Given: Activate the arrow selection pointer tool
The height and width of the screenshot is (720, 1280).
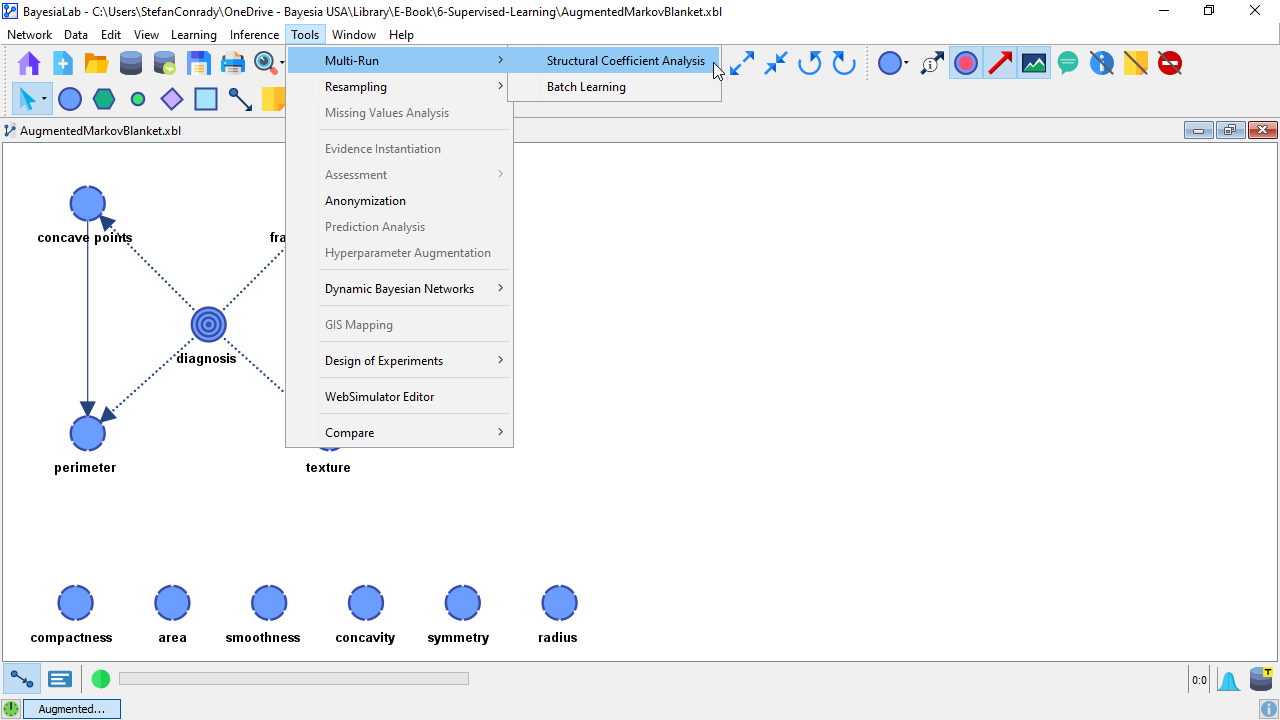Looking at the screenshot, I should [x=27, y=99].
